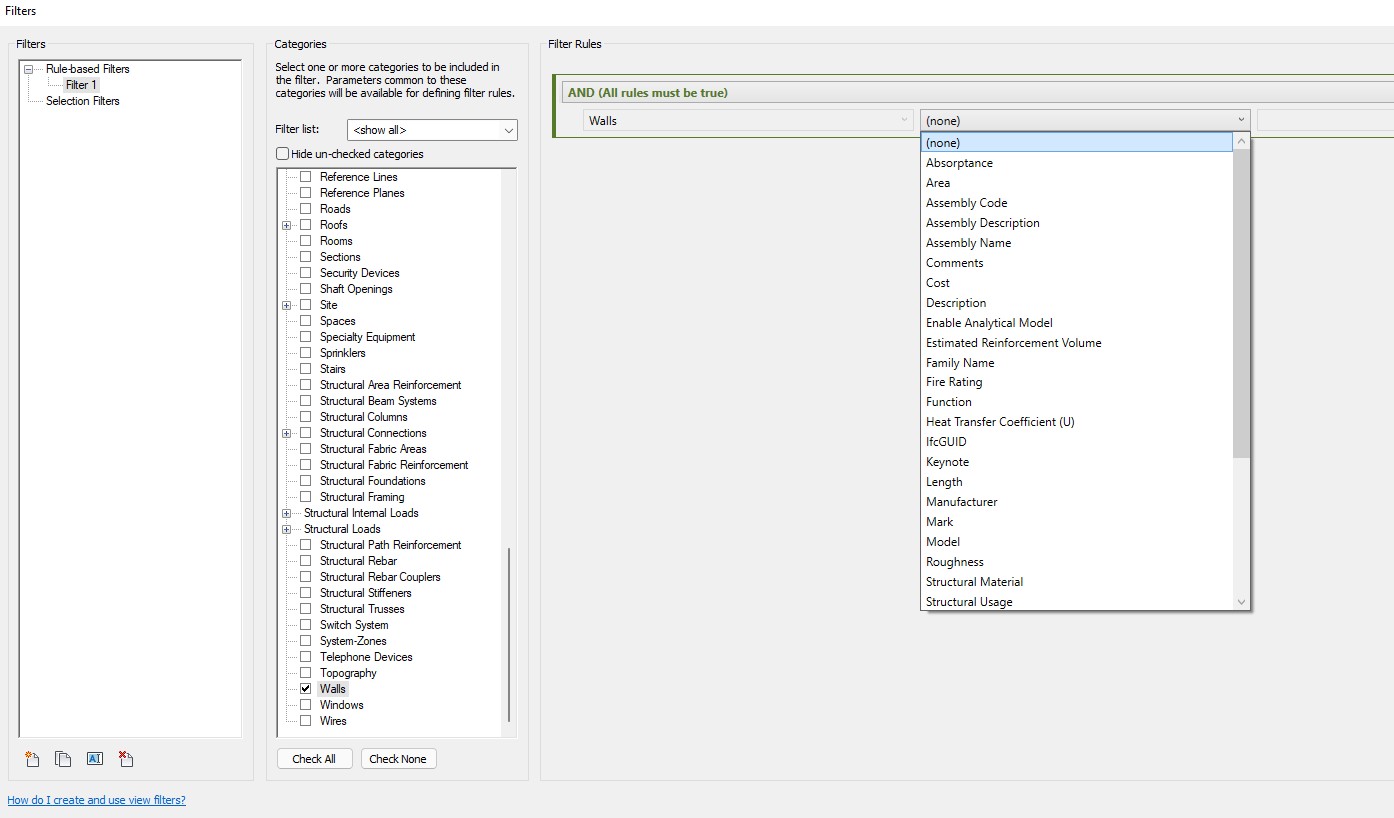The height and width of the screenshot is (818, 1394).
Task: Check the Rooms category
Action: pos(305,240)
